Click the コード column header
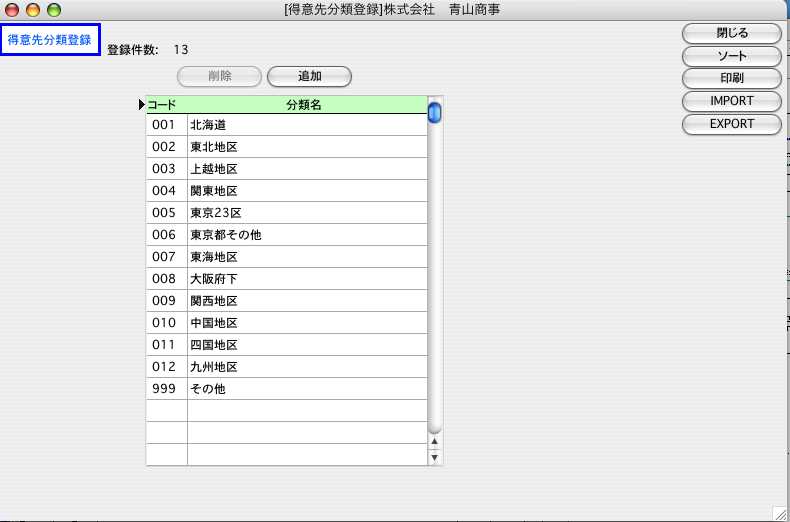790x522 pixels. coord(163,104)
